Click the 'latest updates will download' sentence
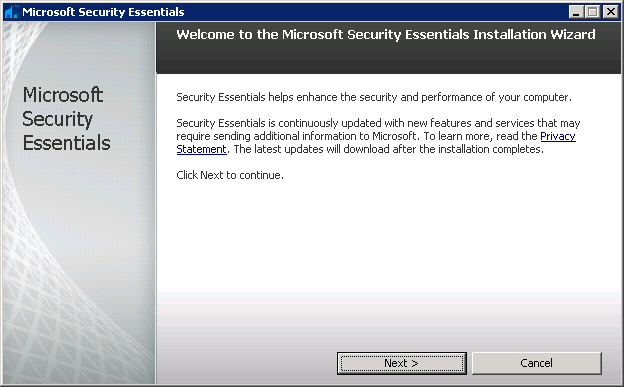Screen dimensions: 624x387 pos(388,149)
